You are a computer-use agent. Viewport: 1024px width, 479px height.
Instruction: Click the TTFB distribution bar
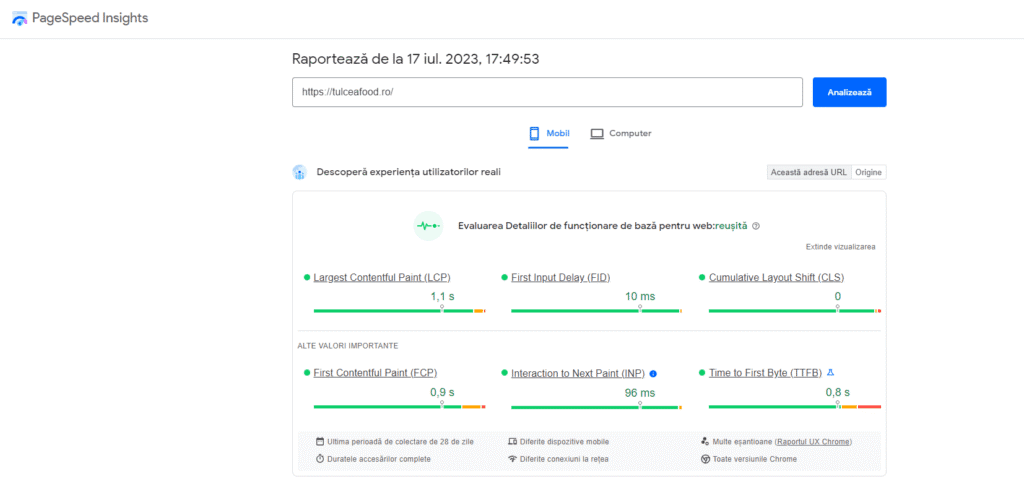click(795, 407)
